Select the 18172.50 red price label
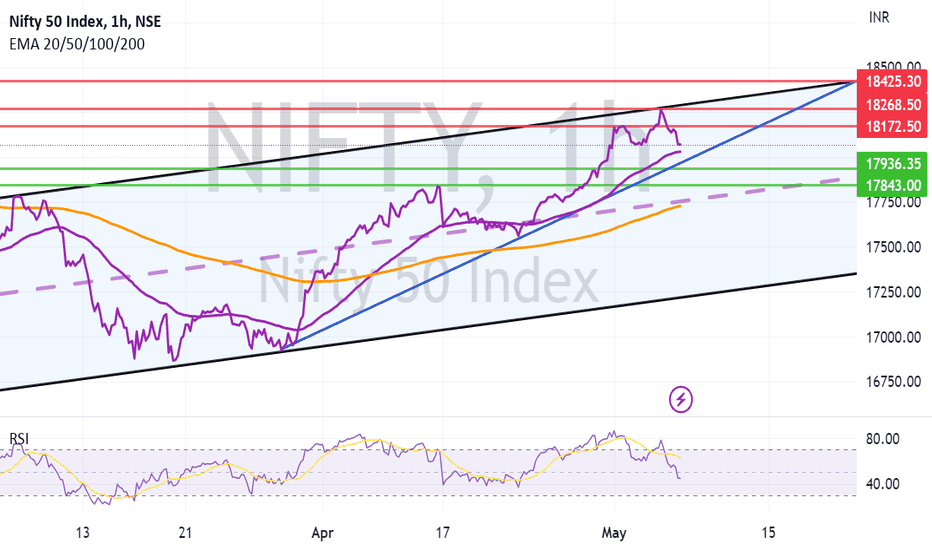The image size is (932, 550). 892,126
